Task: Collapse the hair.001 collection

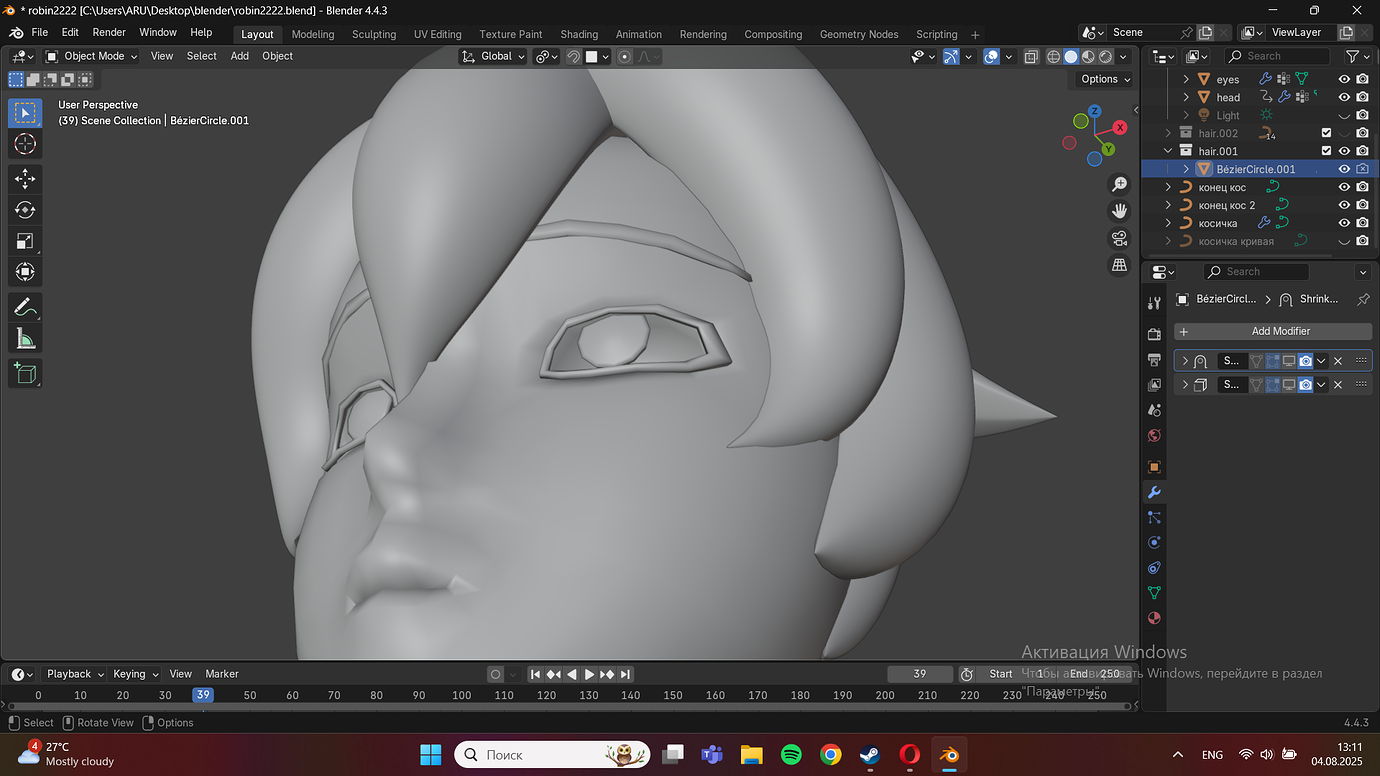Action: 1168,151
